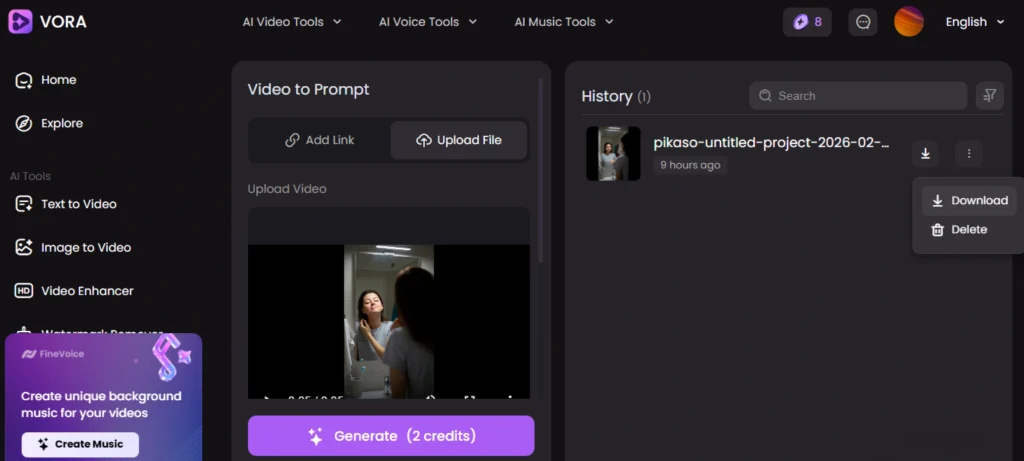Viewport: 1024px width, 461px height.
Task: Click the FineVoice banner logo
Action: [x=52, y=355]
